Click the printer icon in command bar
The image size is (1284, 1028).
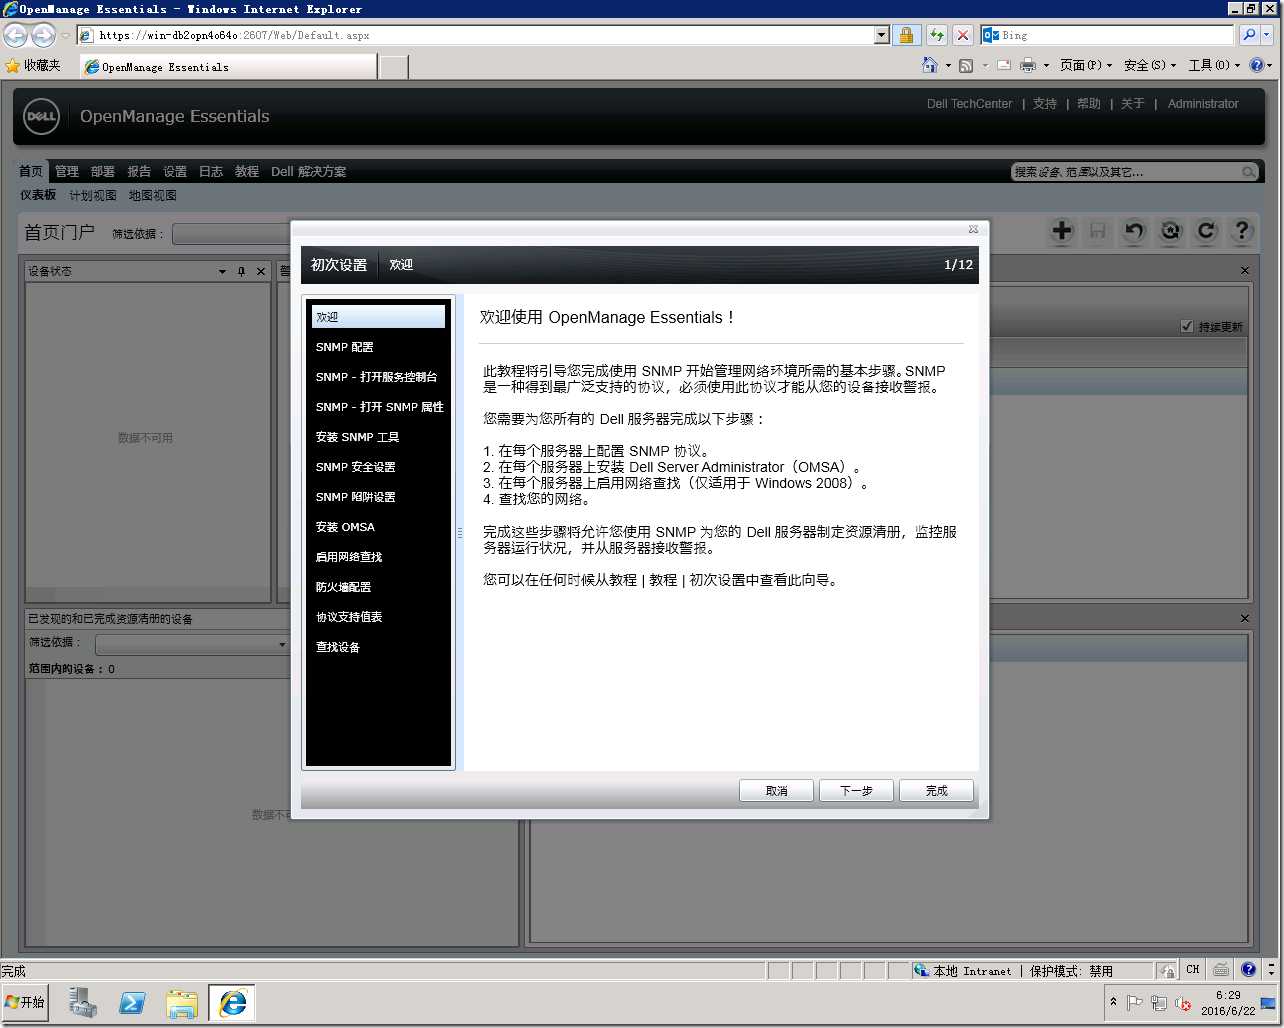1028,65
